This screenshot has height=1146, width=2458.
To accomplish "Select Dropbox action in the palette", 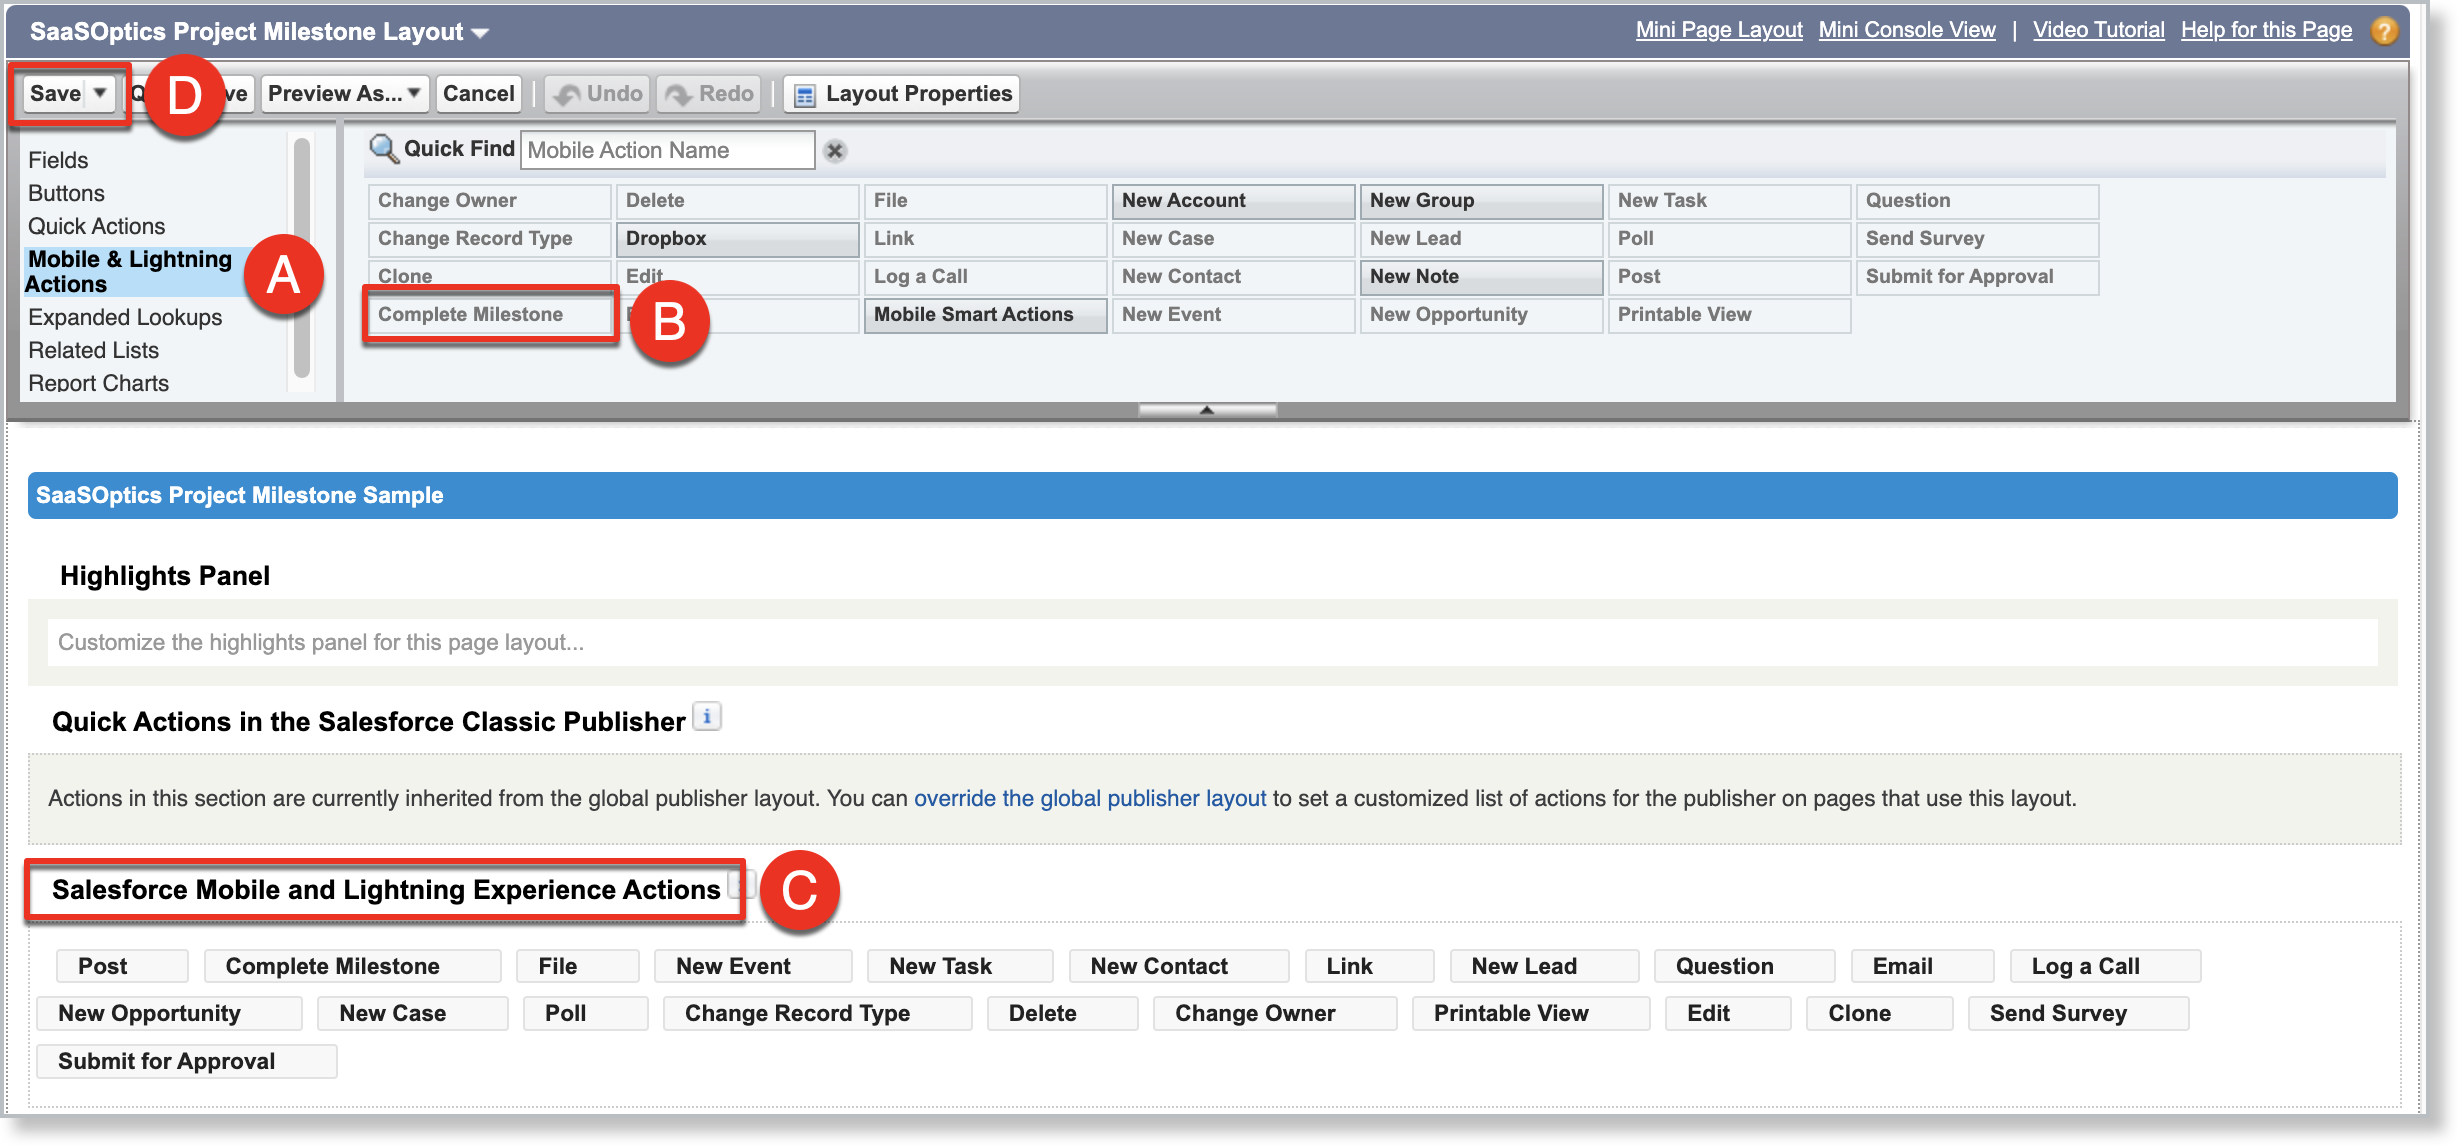I will 737,239.
